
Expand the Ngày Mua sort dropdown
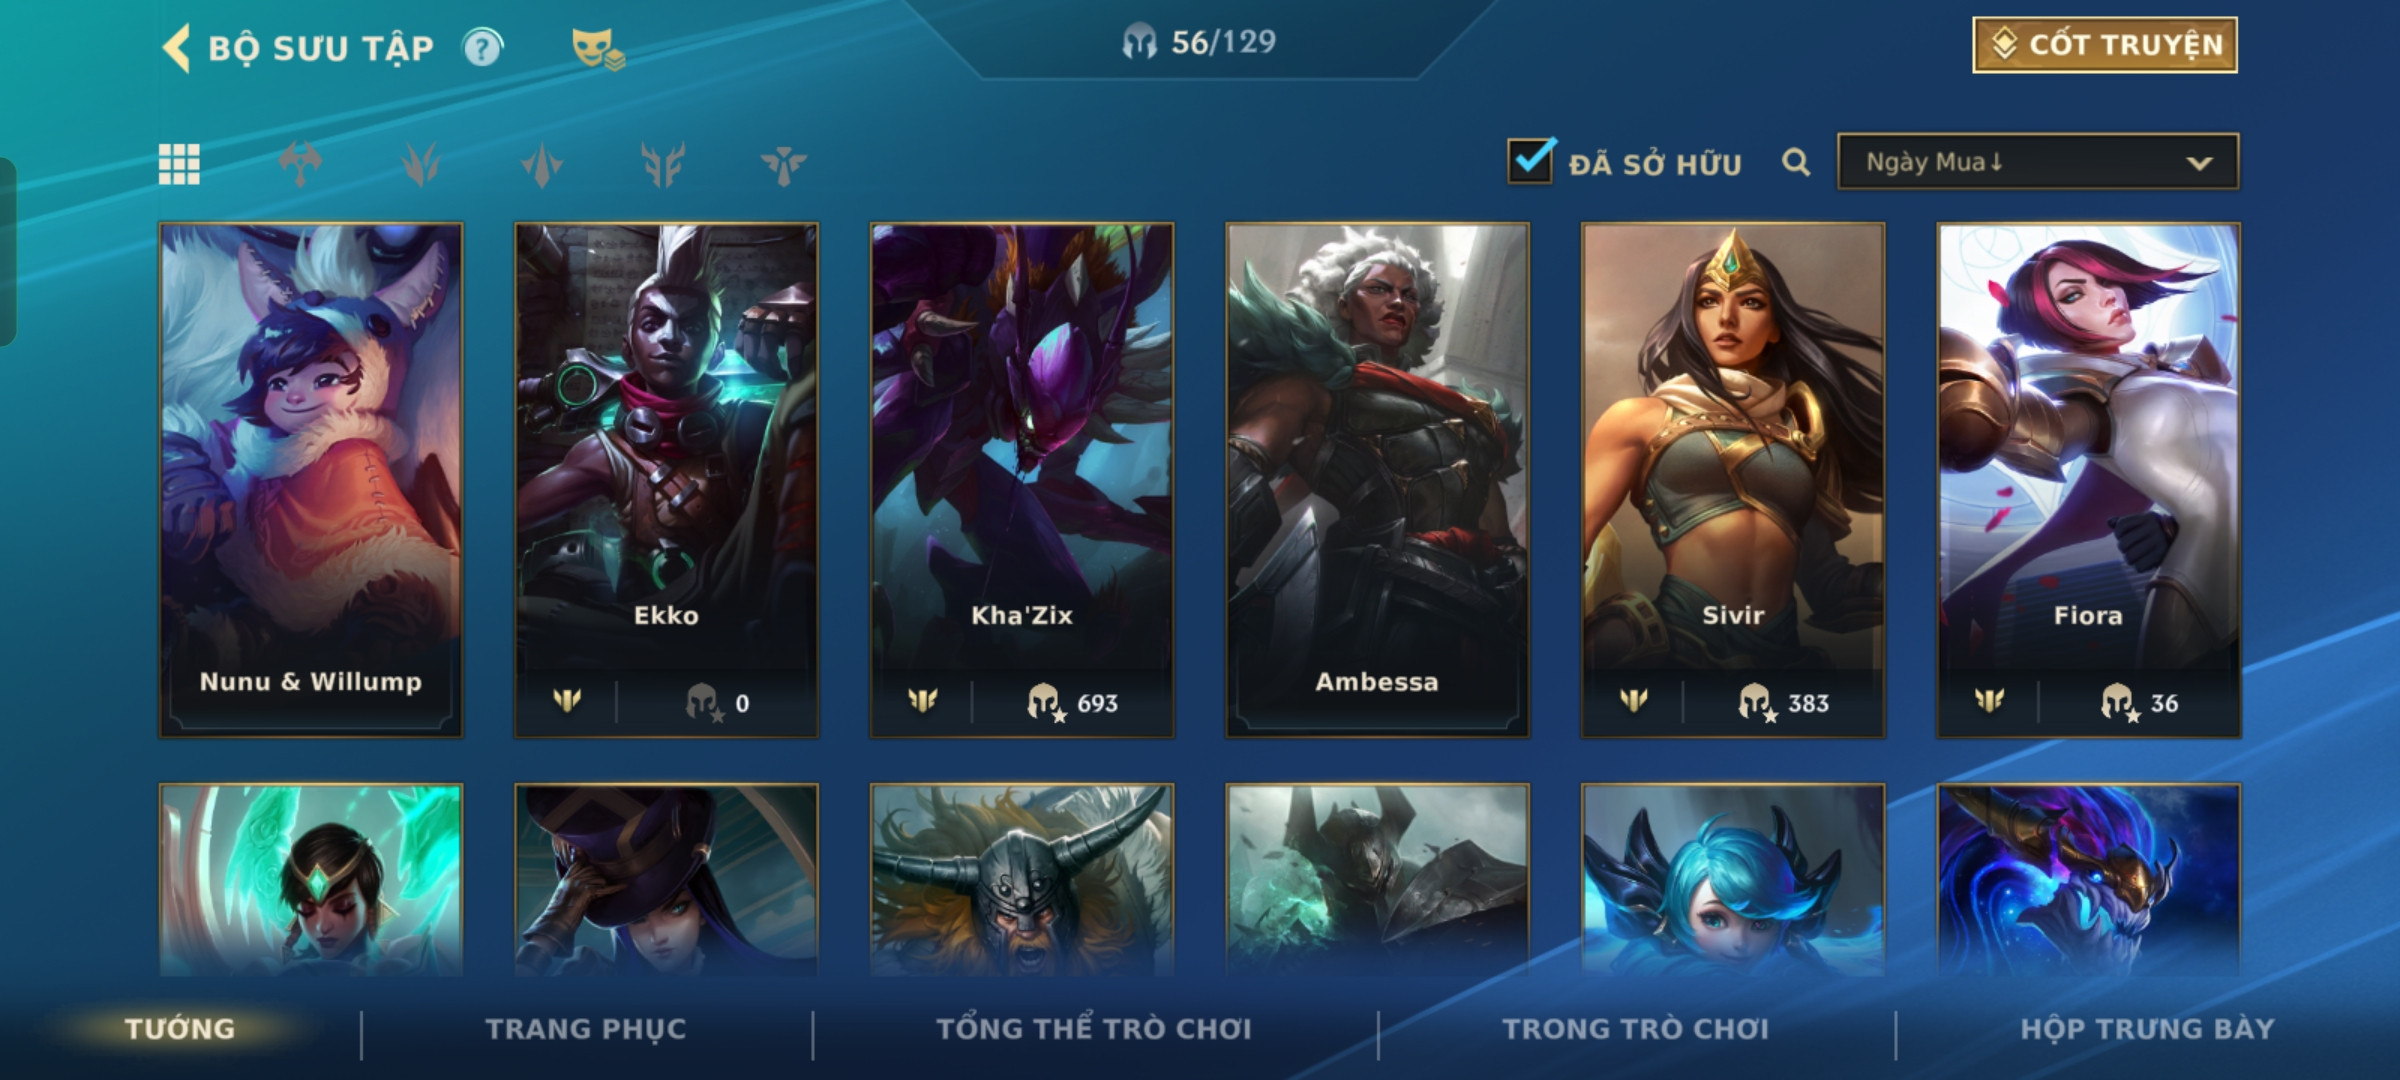pyautogui.click(x=2038, y=162)
